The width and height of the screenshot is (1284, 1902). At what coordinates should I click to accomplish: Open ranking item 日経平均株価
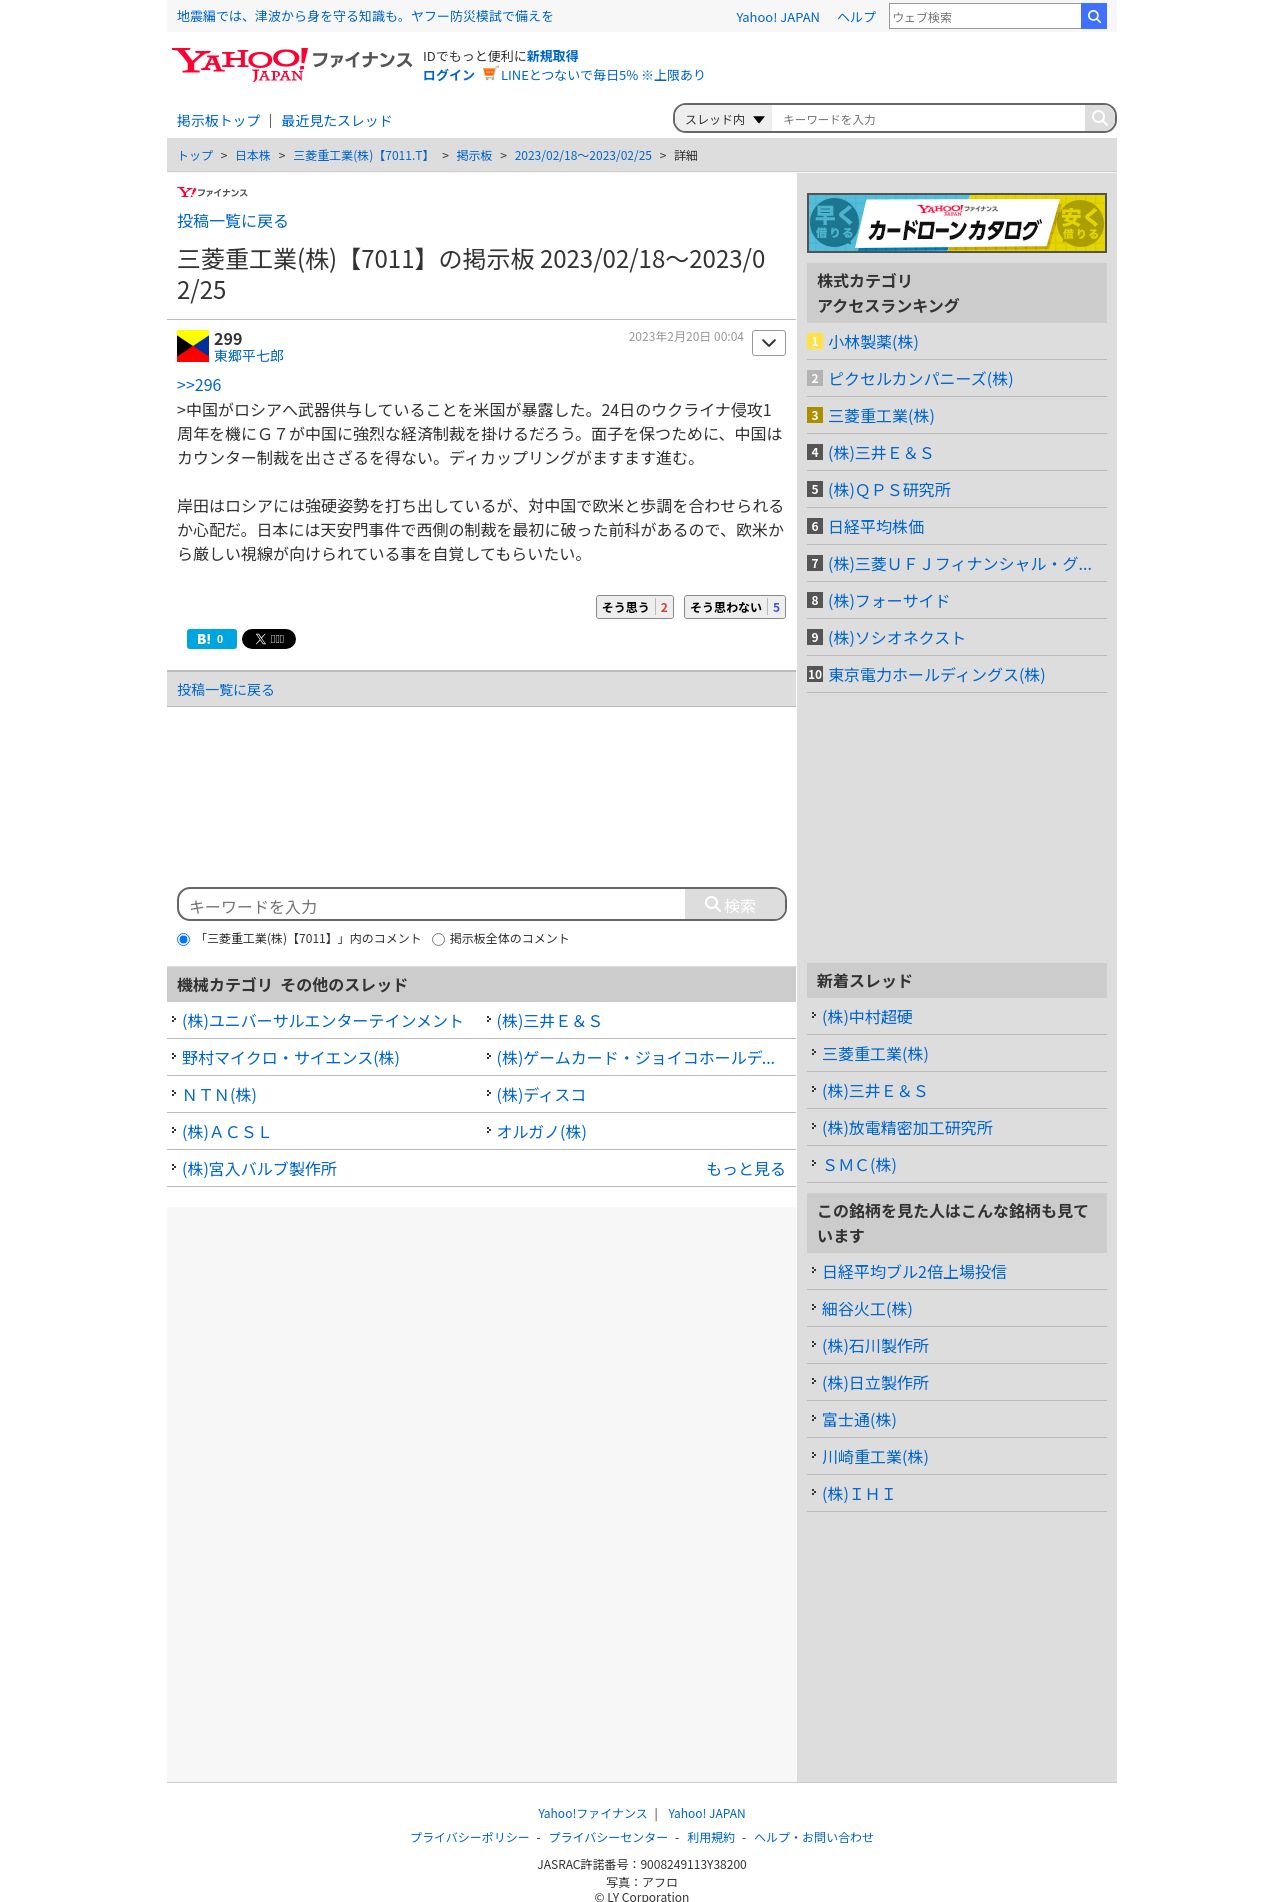876,527
